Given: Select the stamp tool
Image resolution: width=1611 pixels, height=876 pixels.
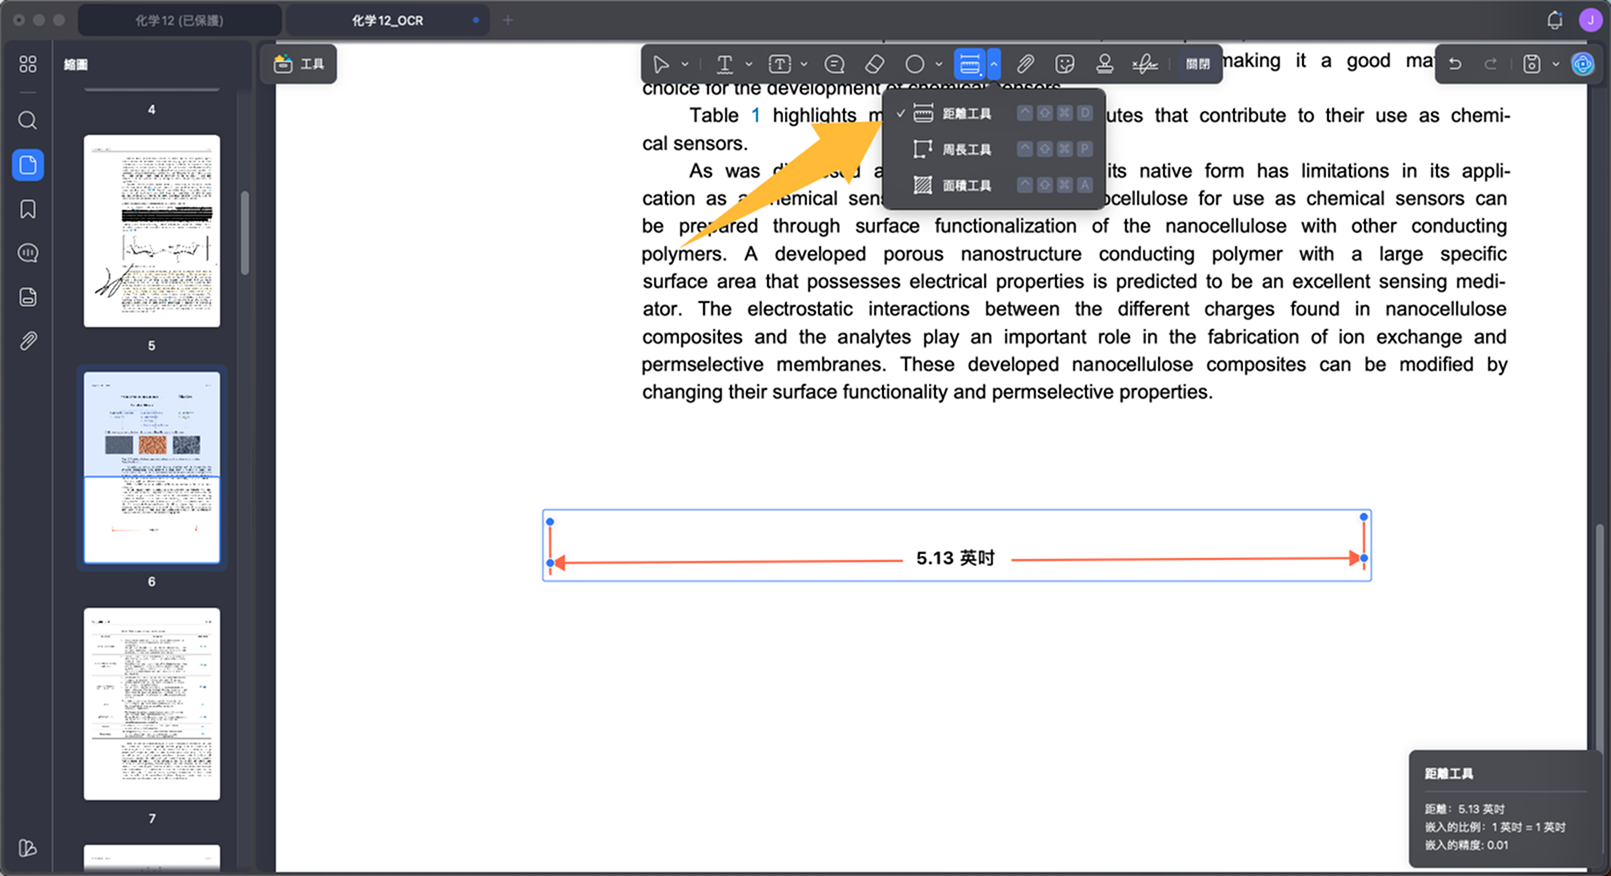Looking at the screenshot, I should tap(1104, 64).
